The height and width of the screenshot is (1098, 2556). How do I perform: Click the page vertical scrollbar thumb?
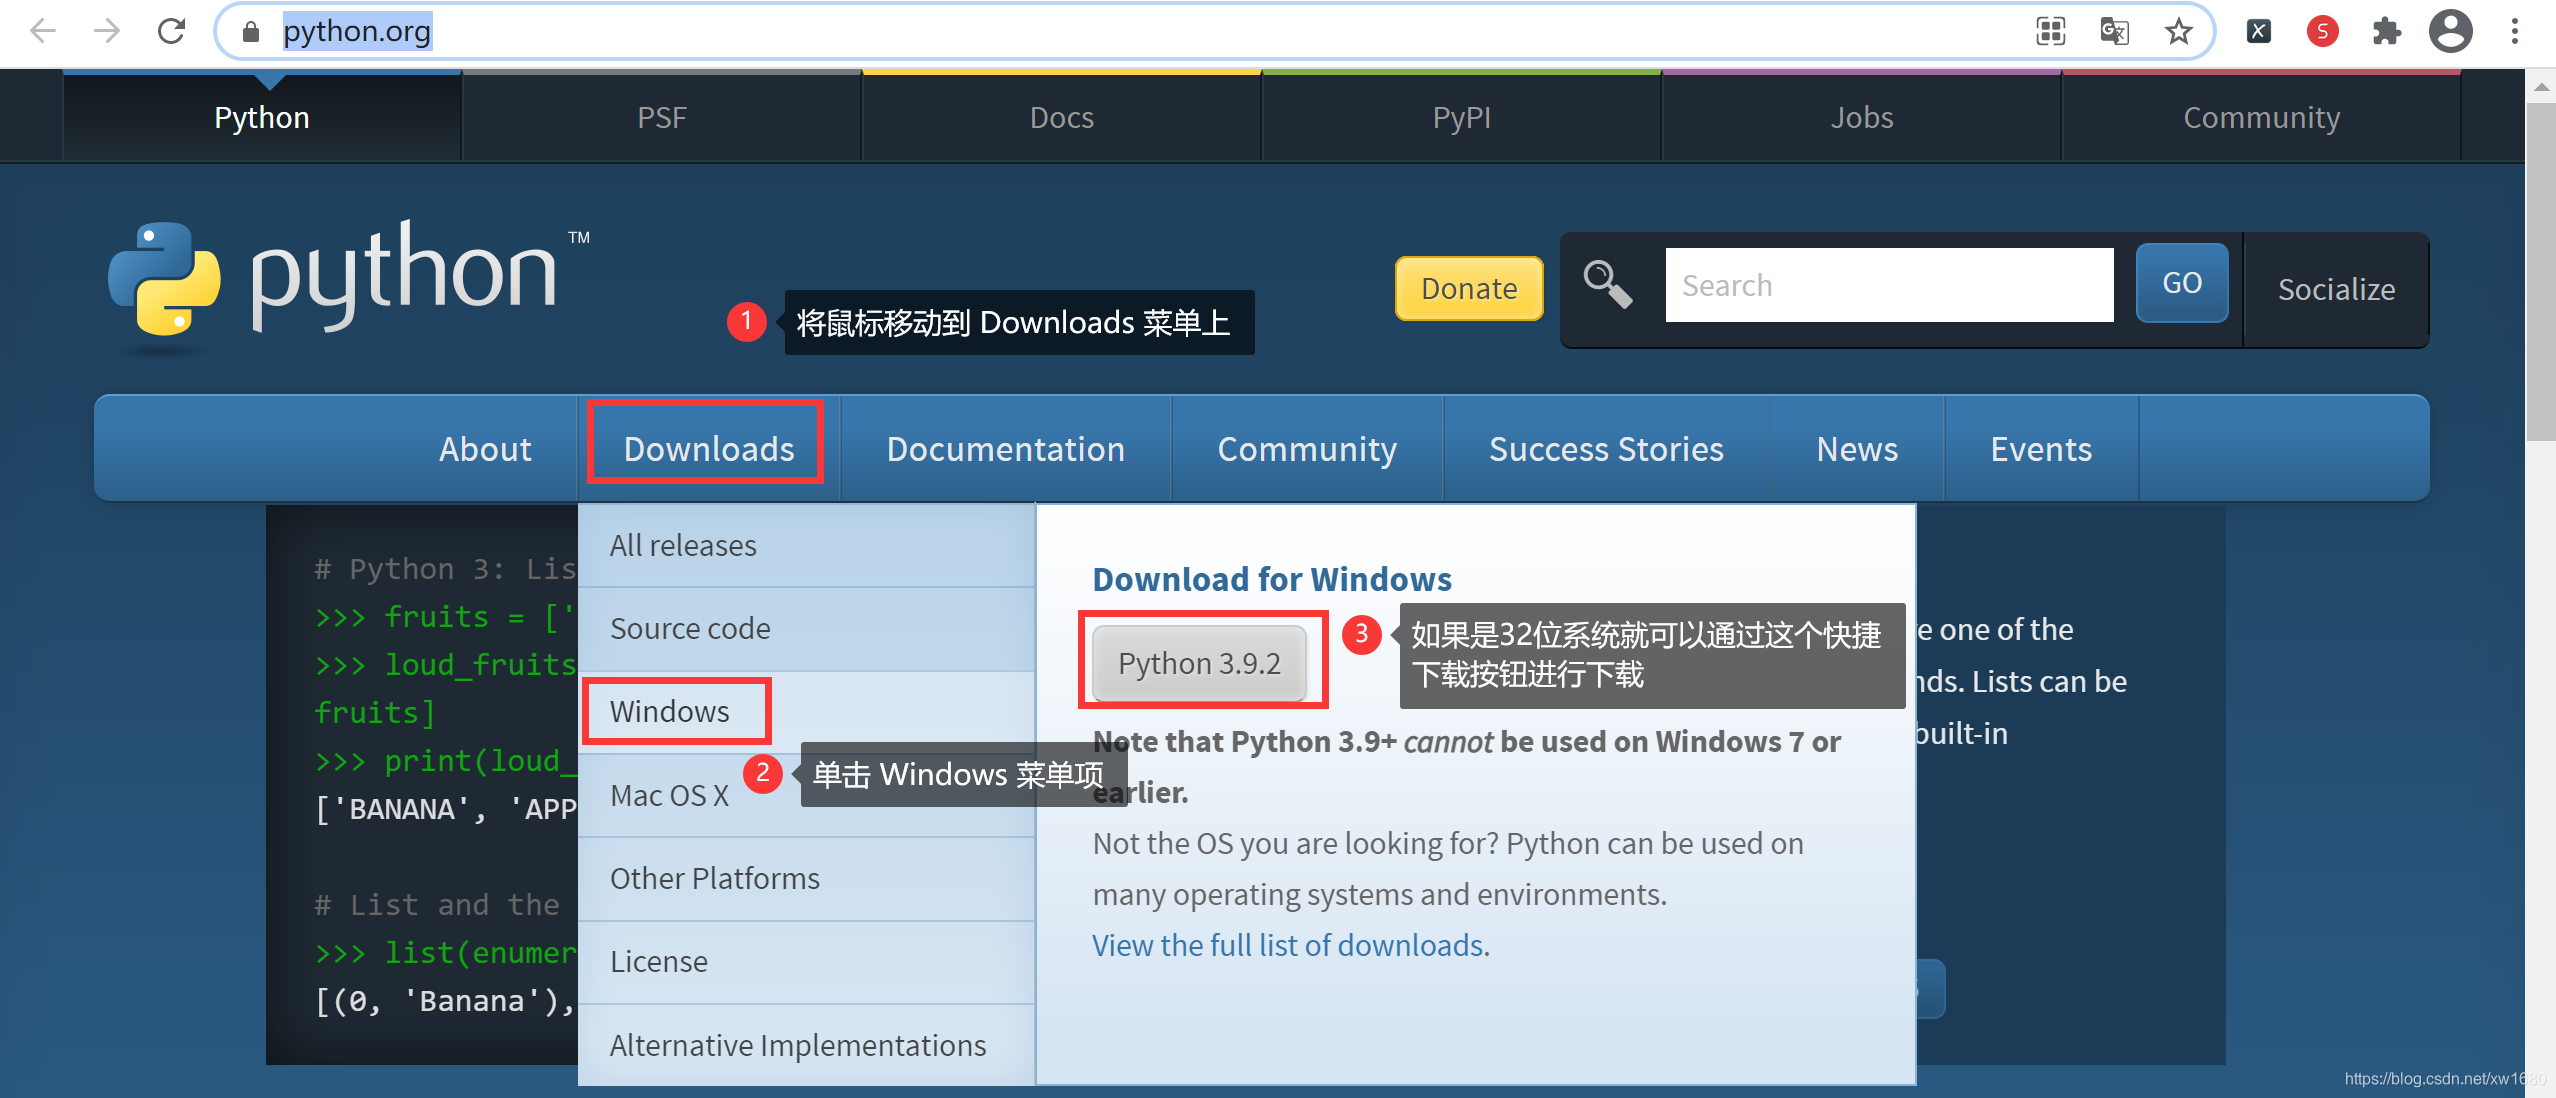[2540, 270]
